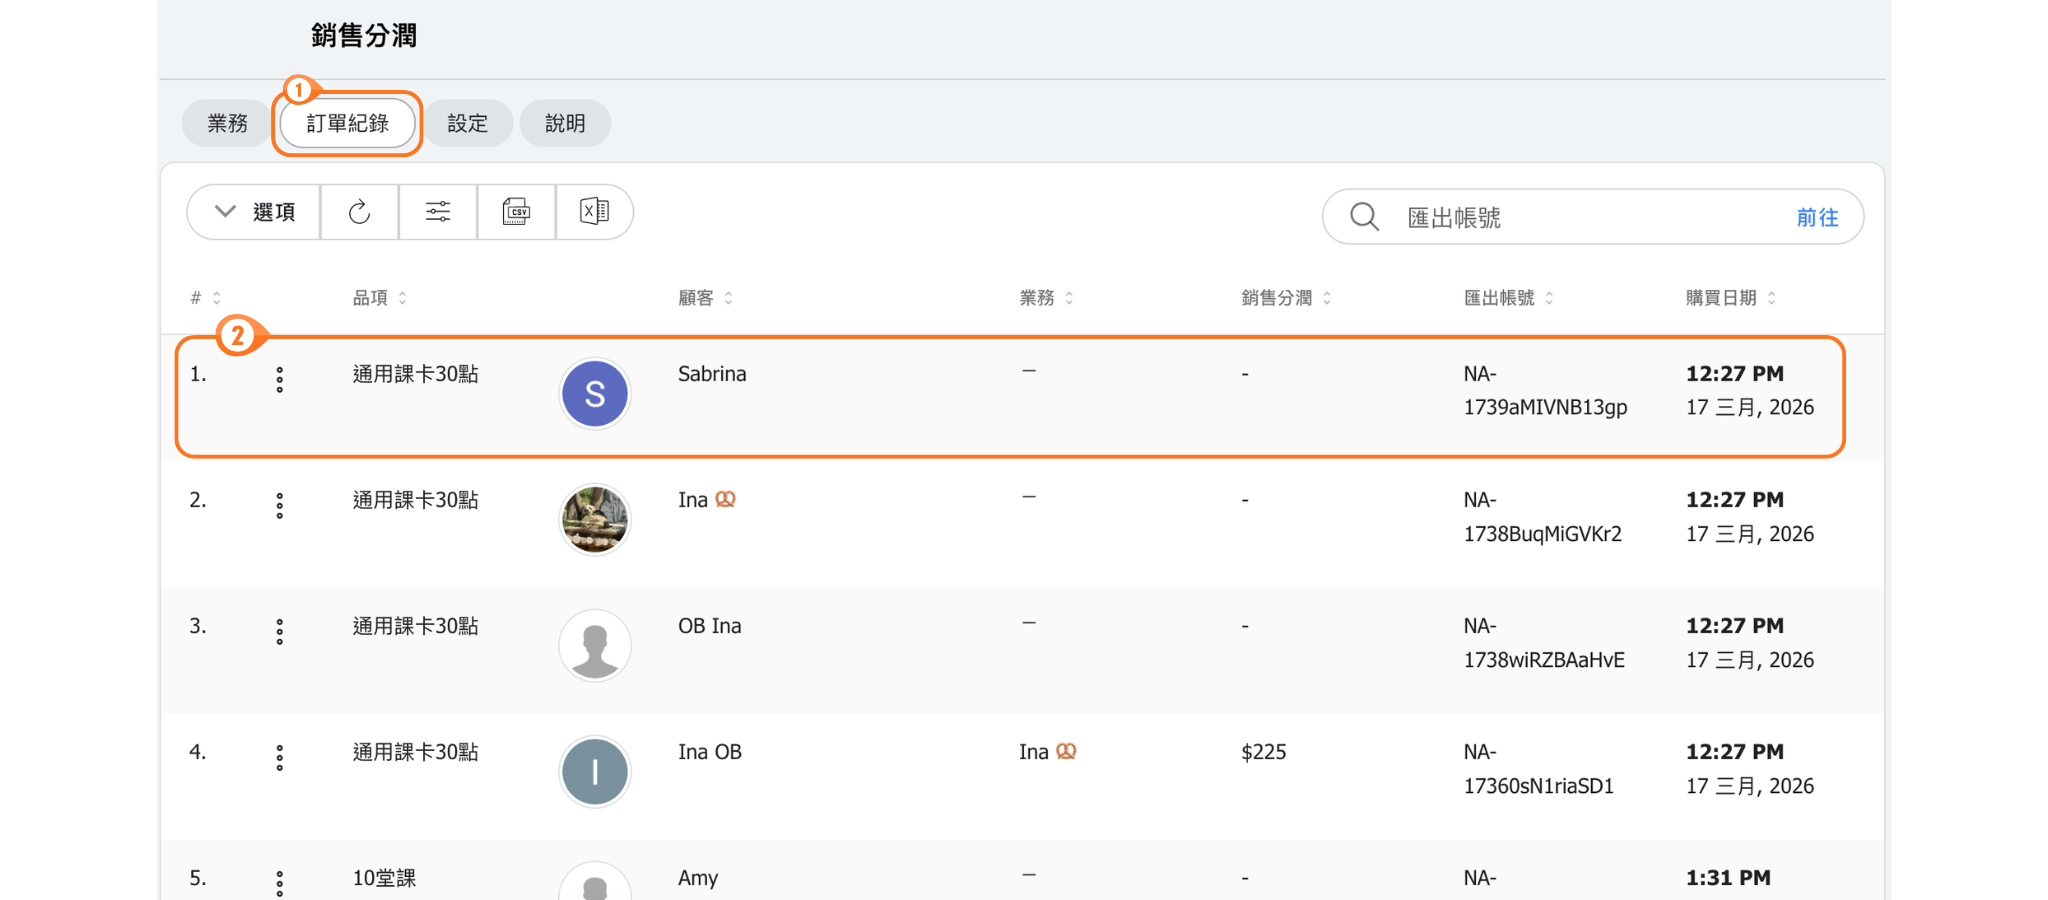Switch to the 訂單紀錄 tab
Screen dimensions: 2048x900
pos(347,123)
